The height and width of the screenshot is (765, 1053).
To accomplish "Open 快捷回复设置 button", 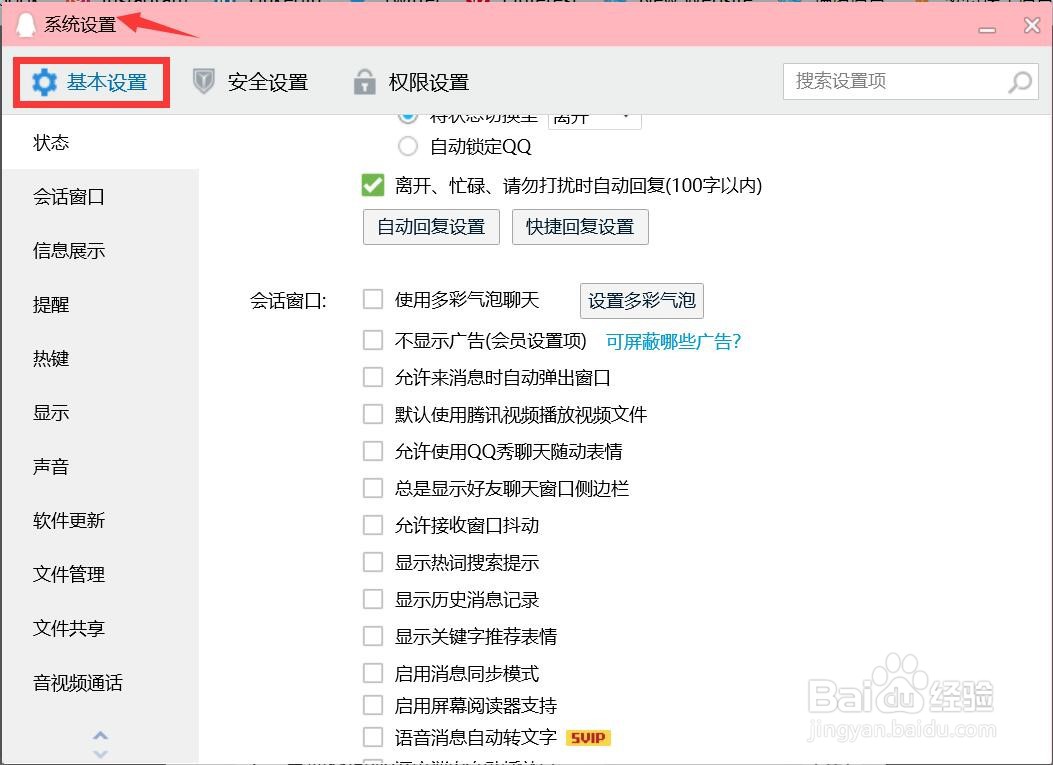I will tap(580, 227).
